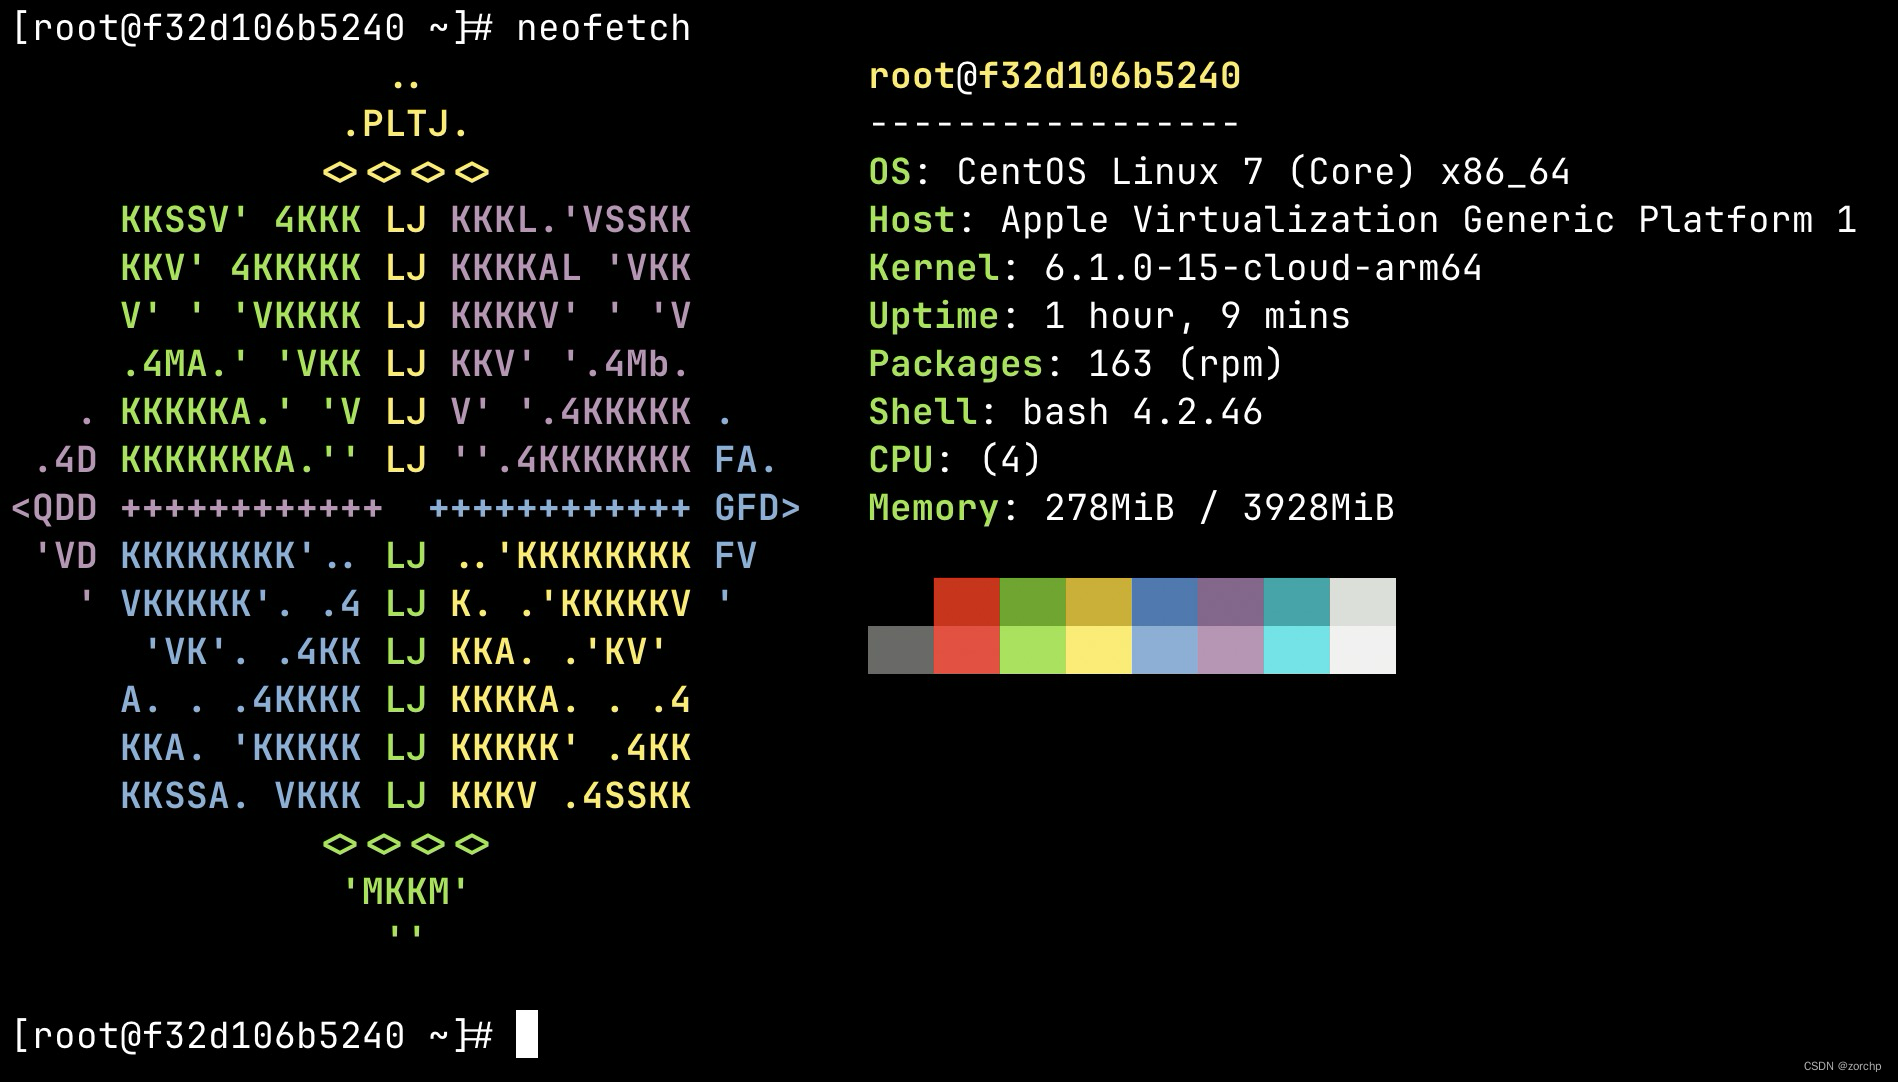Click the 'MKKM' text in the ASCII logo

405,892
